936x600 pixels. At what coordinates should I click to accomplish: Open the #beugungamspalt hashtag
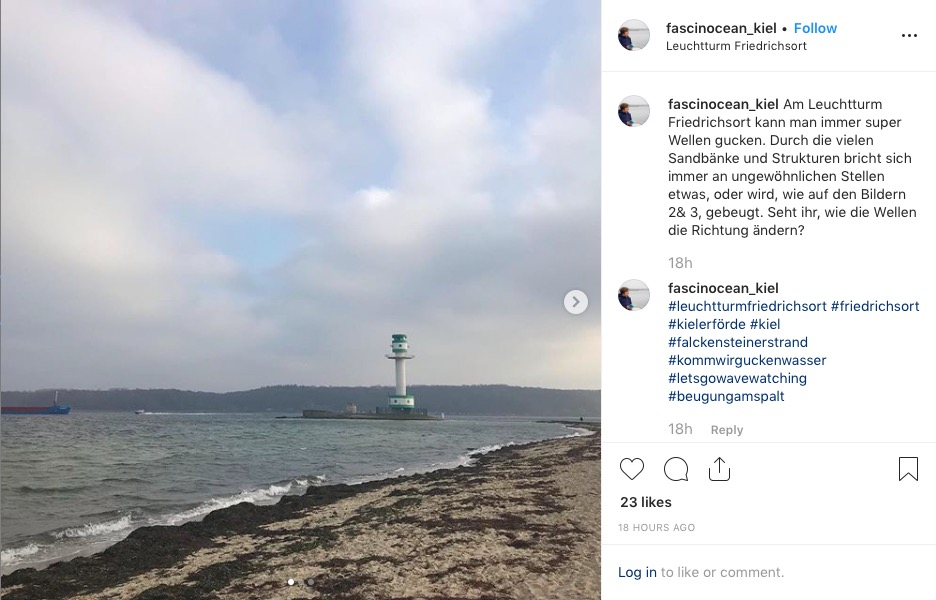pos(726,396)
